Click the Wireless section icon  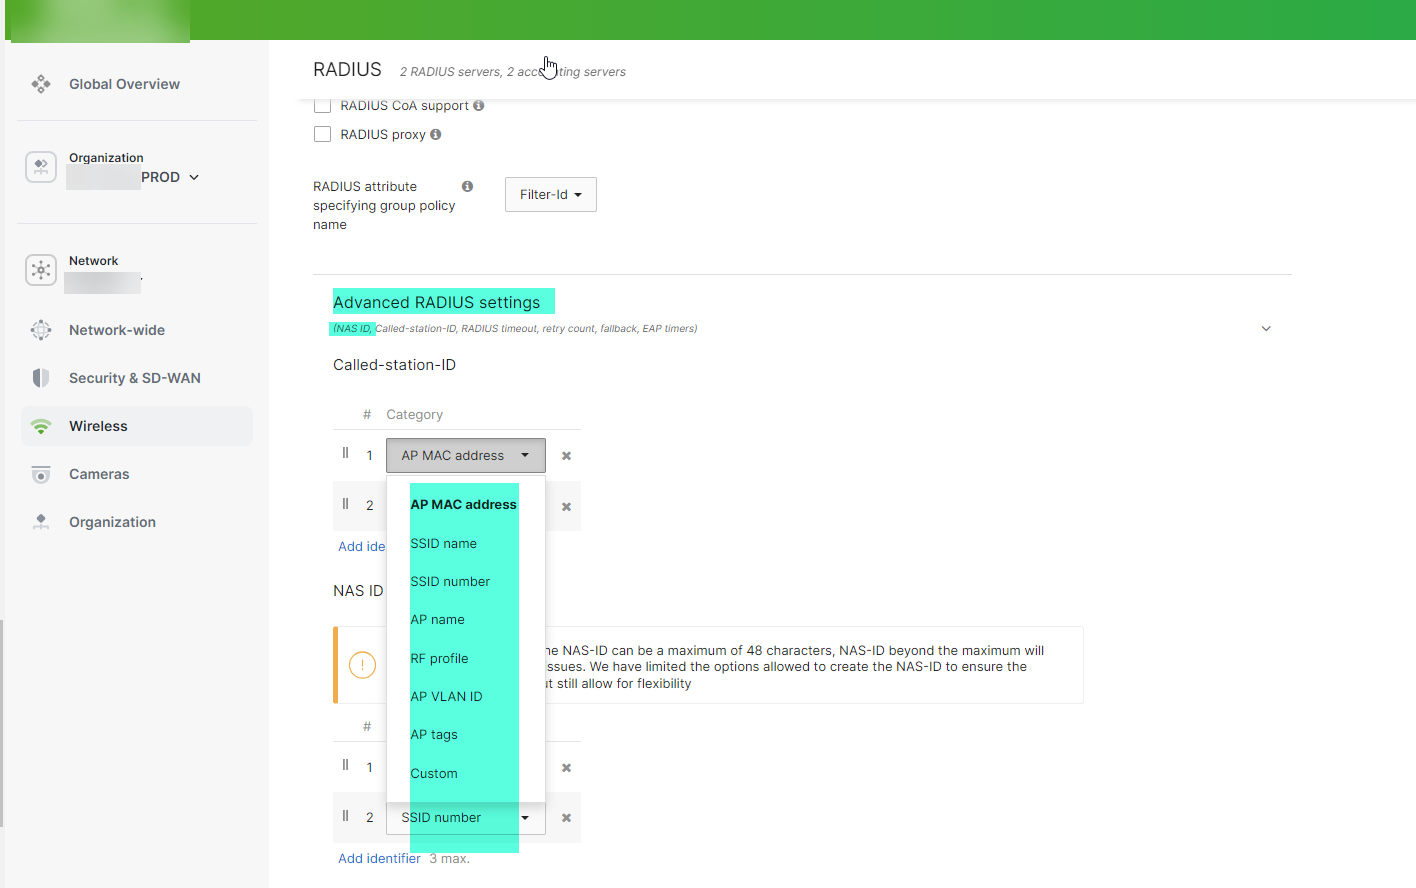click(x=40, y=425)
